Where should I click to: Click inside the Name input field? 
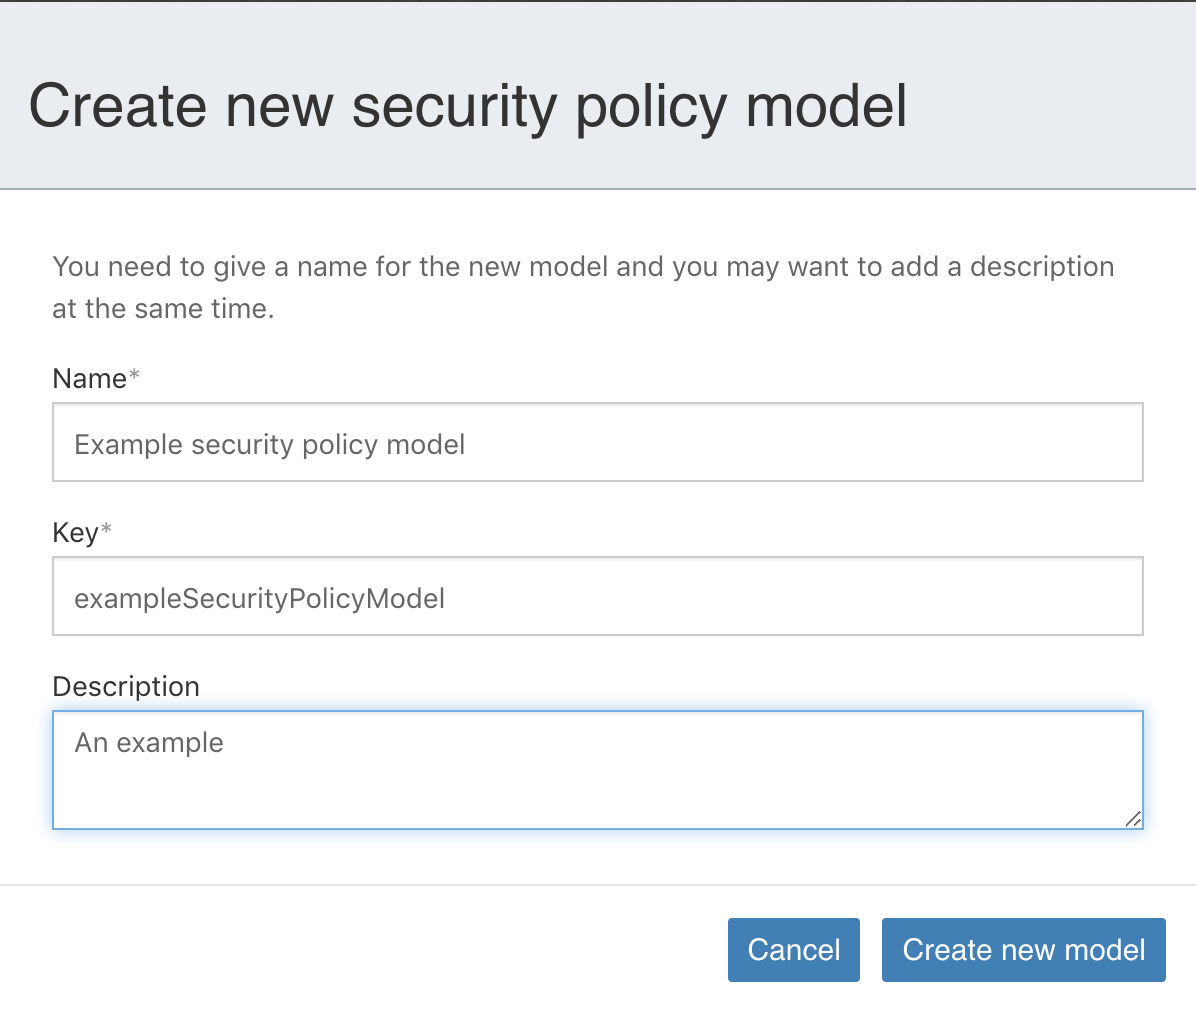click(597, 442)
